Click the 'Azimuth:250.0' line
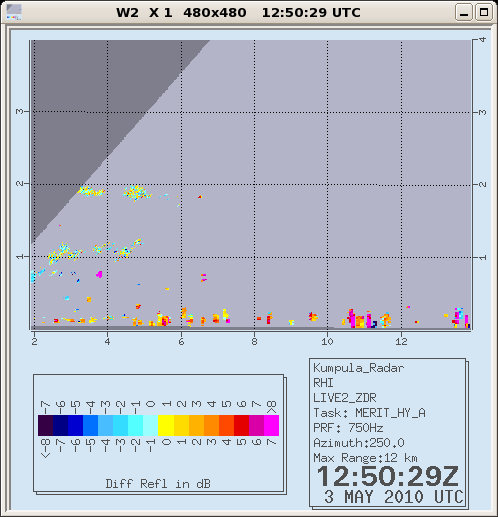 tap(359, 443)
